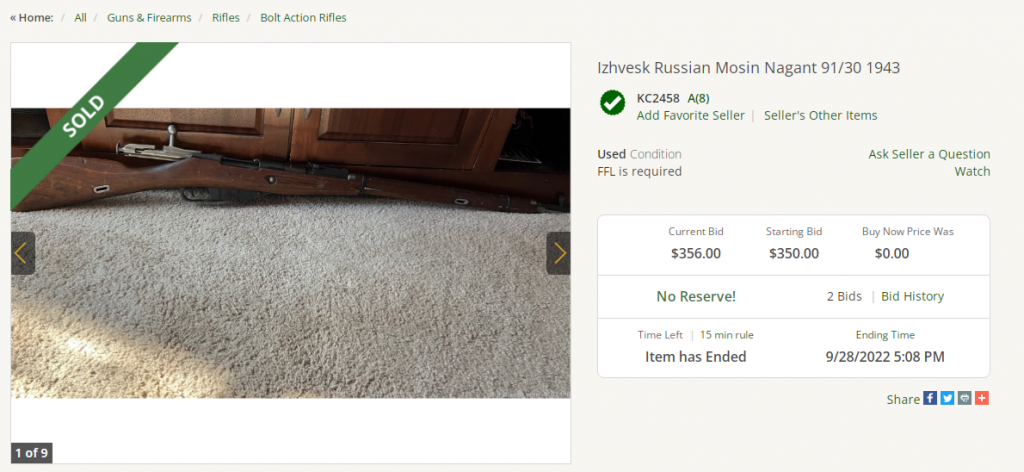Click Ask Seller a Question
1024x472 pixels.
point(929,154)
